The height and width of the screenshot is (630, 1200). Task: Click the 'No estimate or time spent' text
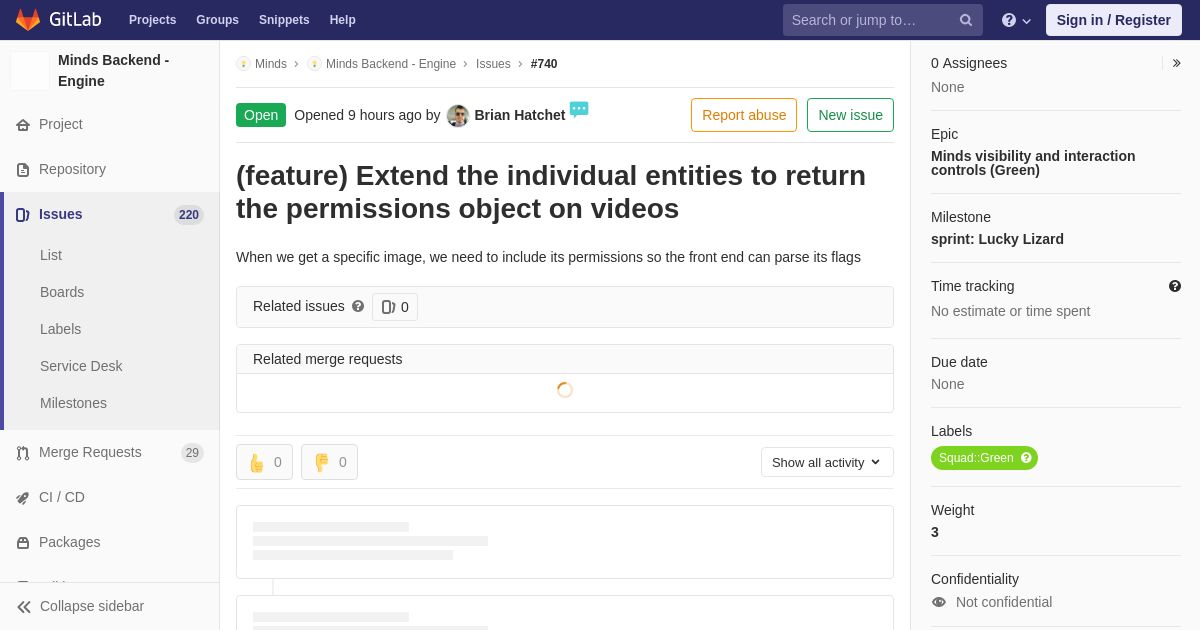[x=1010, y=311]
